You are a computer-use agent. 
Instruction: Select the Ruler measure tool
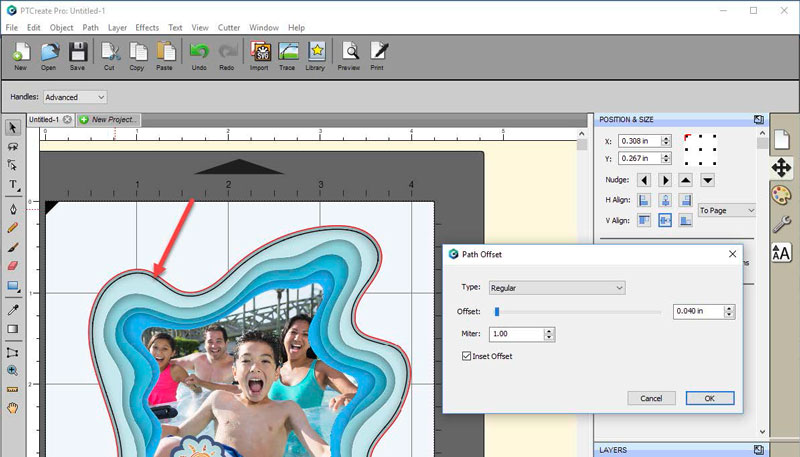[x=13, y=390]
